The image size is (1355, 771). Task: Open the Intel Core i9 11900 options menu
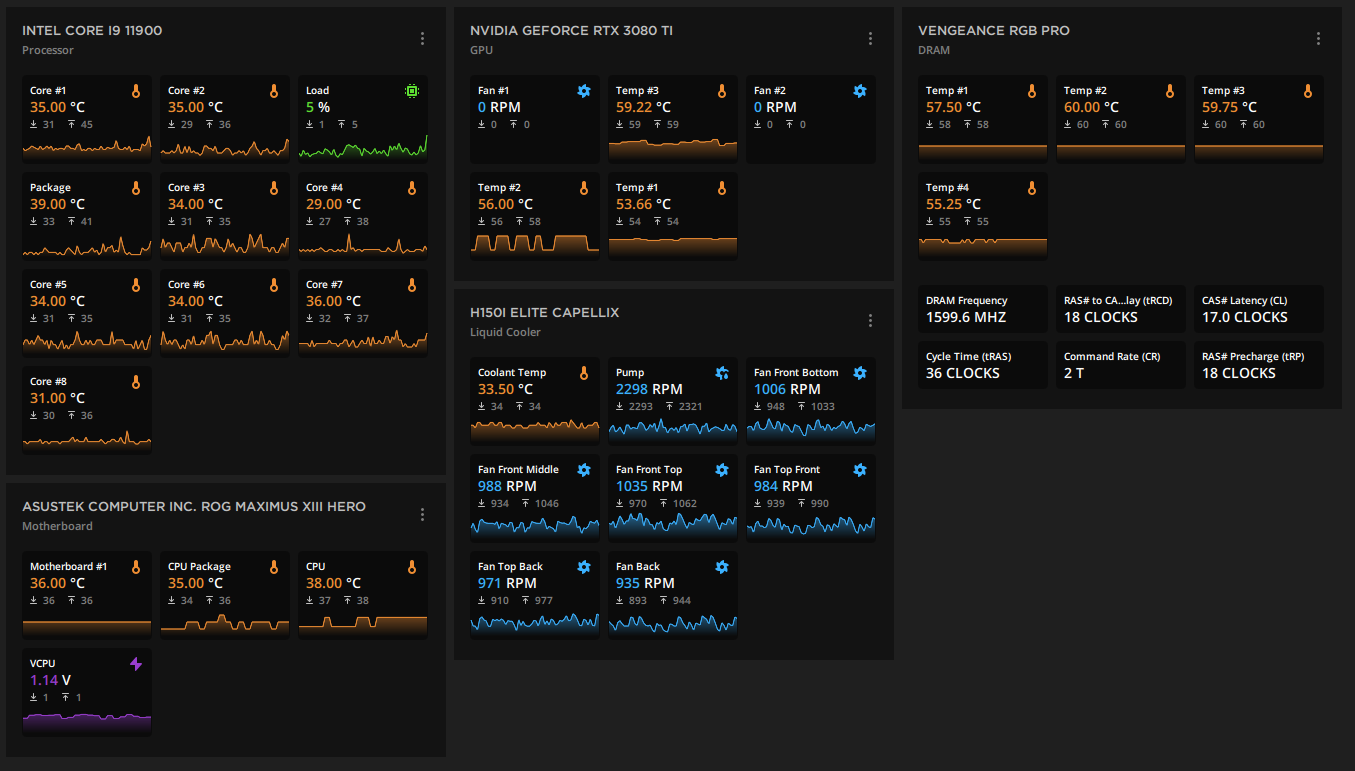(422, 39)
